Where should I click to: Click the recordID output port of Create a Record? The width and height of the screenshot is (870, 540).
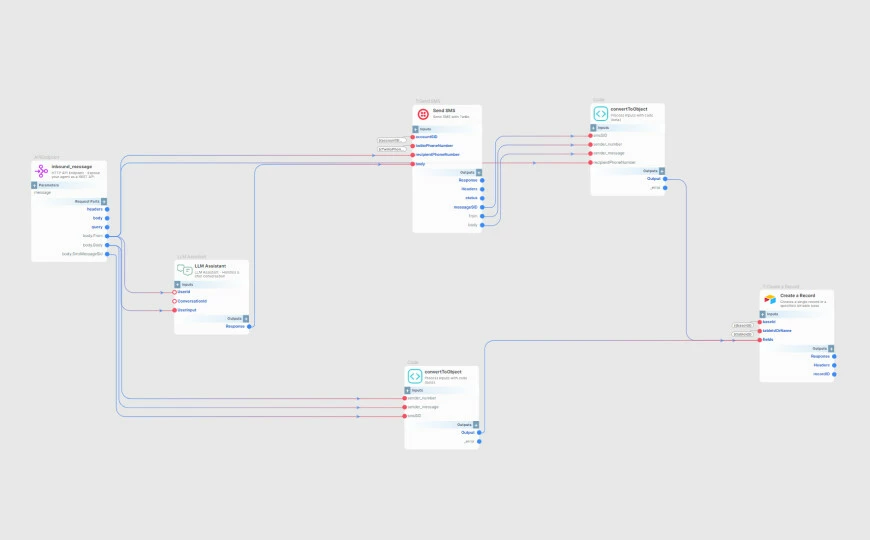pyautogui.click(x=834, y=374)
